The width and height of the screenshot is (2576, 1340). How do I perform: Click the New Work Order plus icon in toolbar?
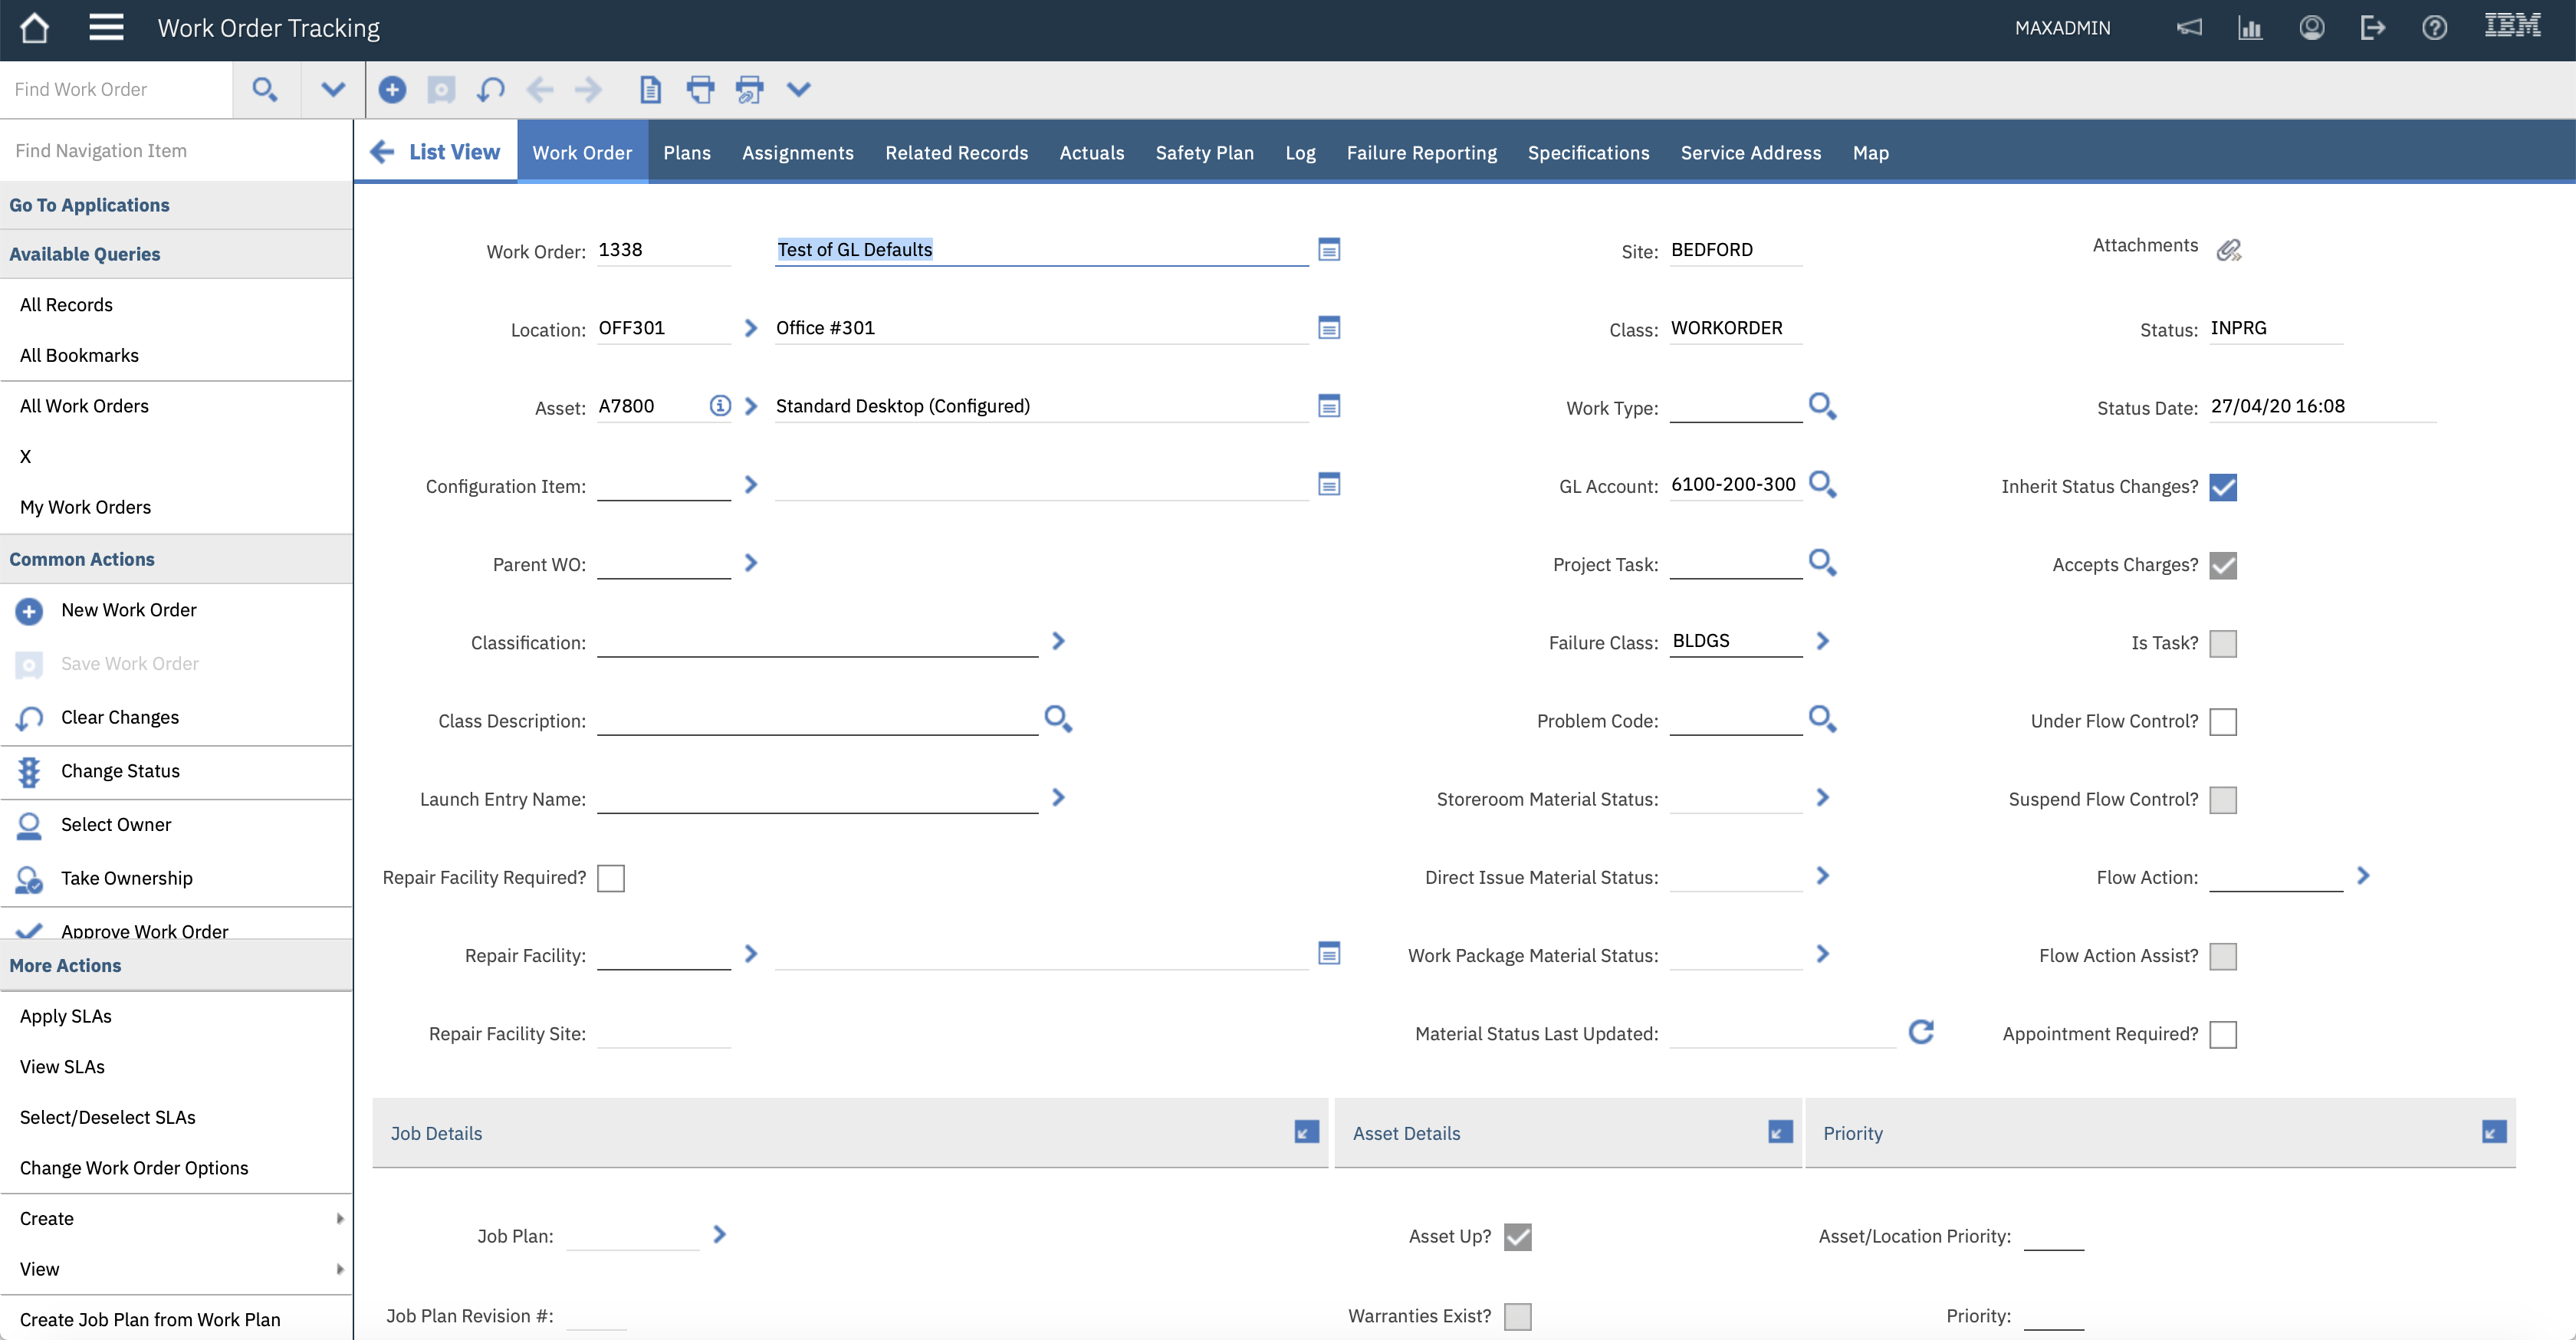tap(392, 90)
